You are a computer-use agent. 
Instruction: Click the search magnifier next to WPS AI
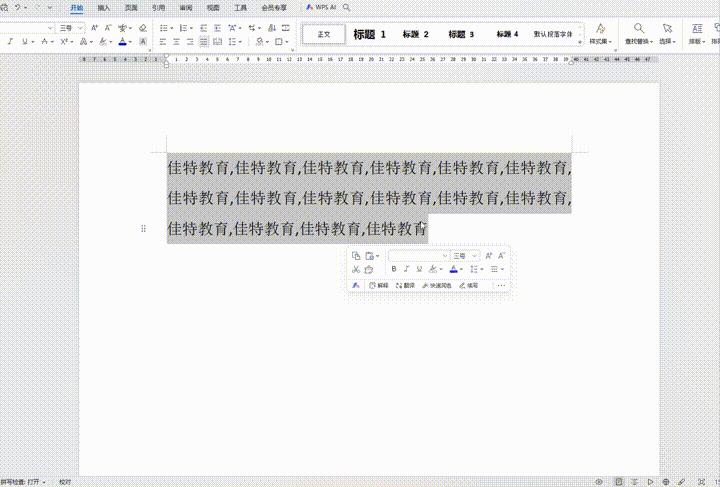click(x=347, y=7)
